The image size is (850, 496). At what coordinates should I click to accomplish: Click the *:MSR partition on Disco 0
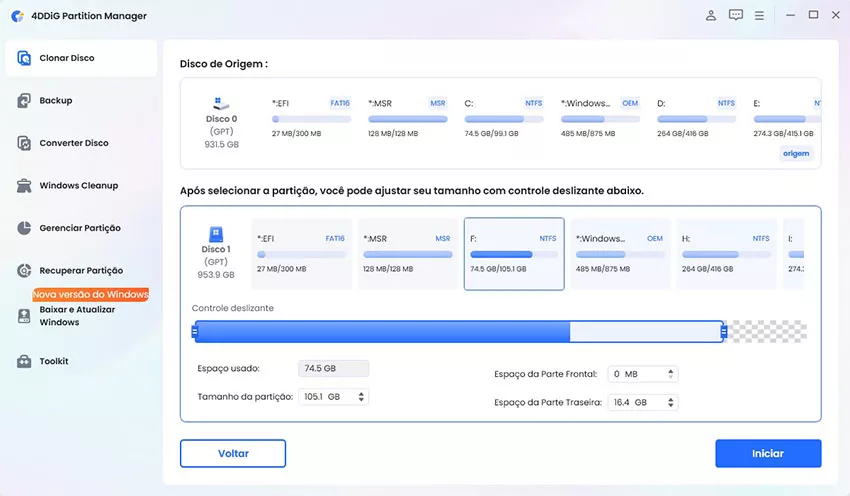[x=408, y=118]
